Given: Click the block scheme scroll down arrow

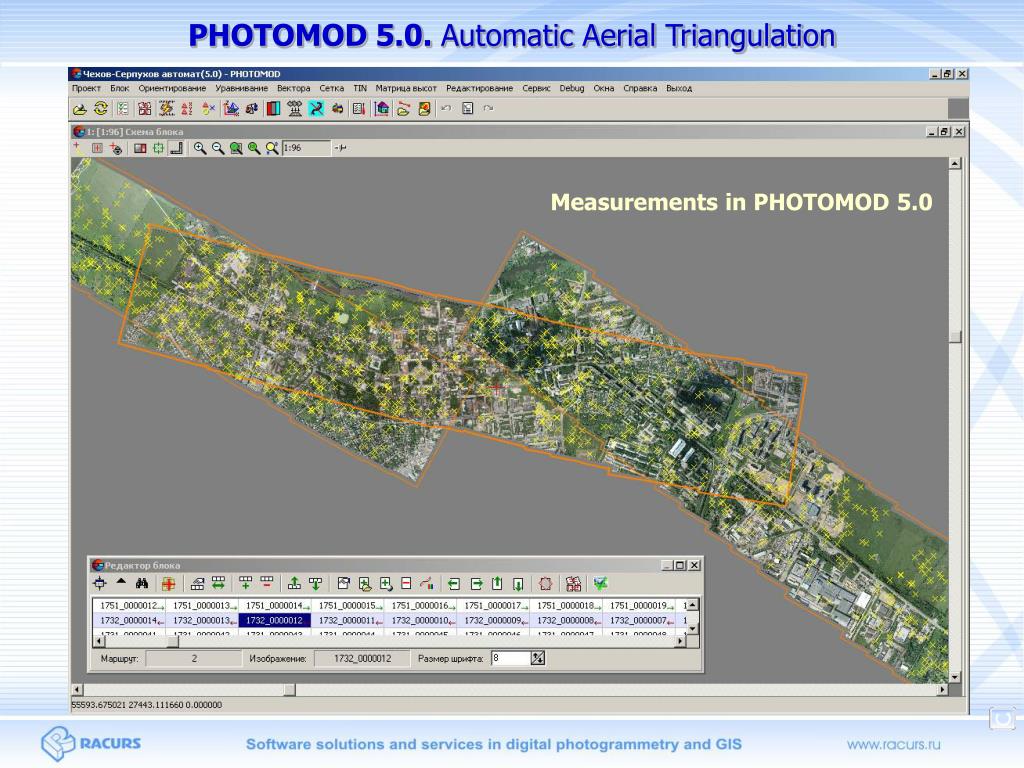Looking at the screenshot, I should tap(955, 677).
